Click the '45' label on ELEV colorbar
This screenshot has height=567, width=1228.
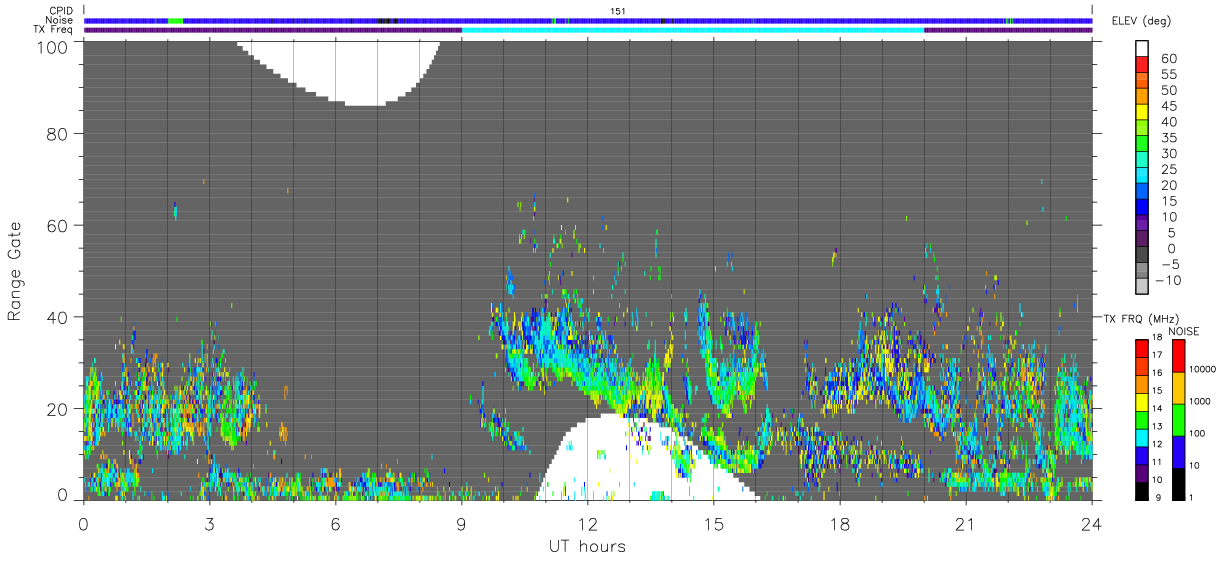pos(1168,106)
